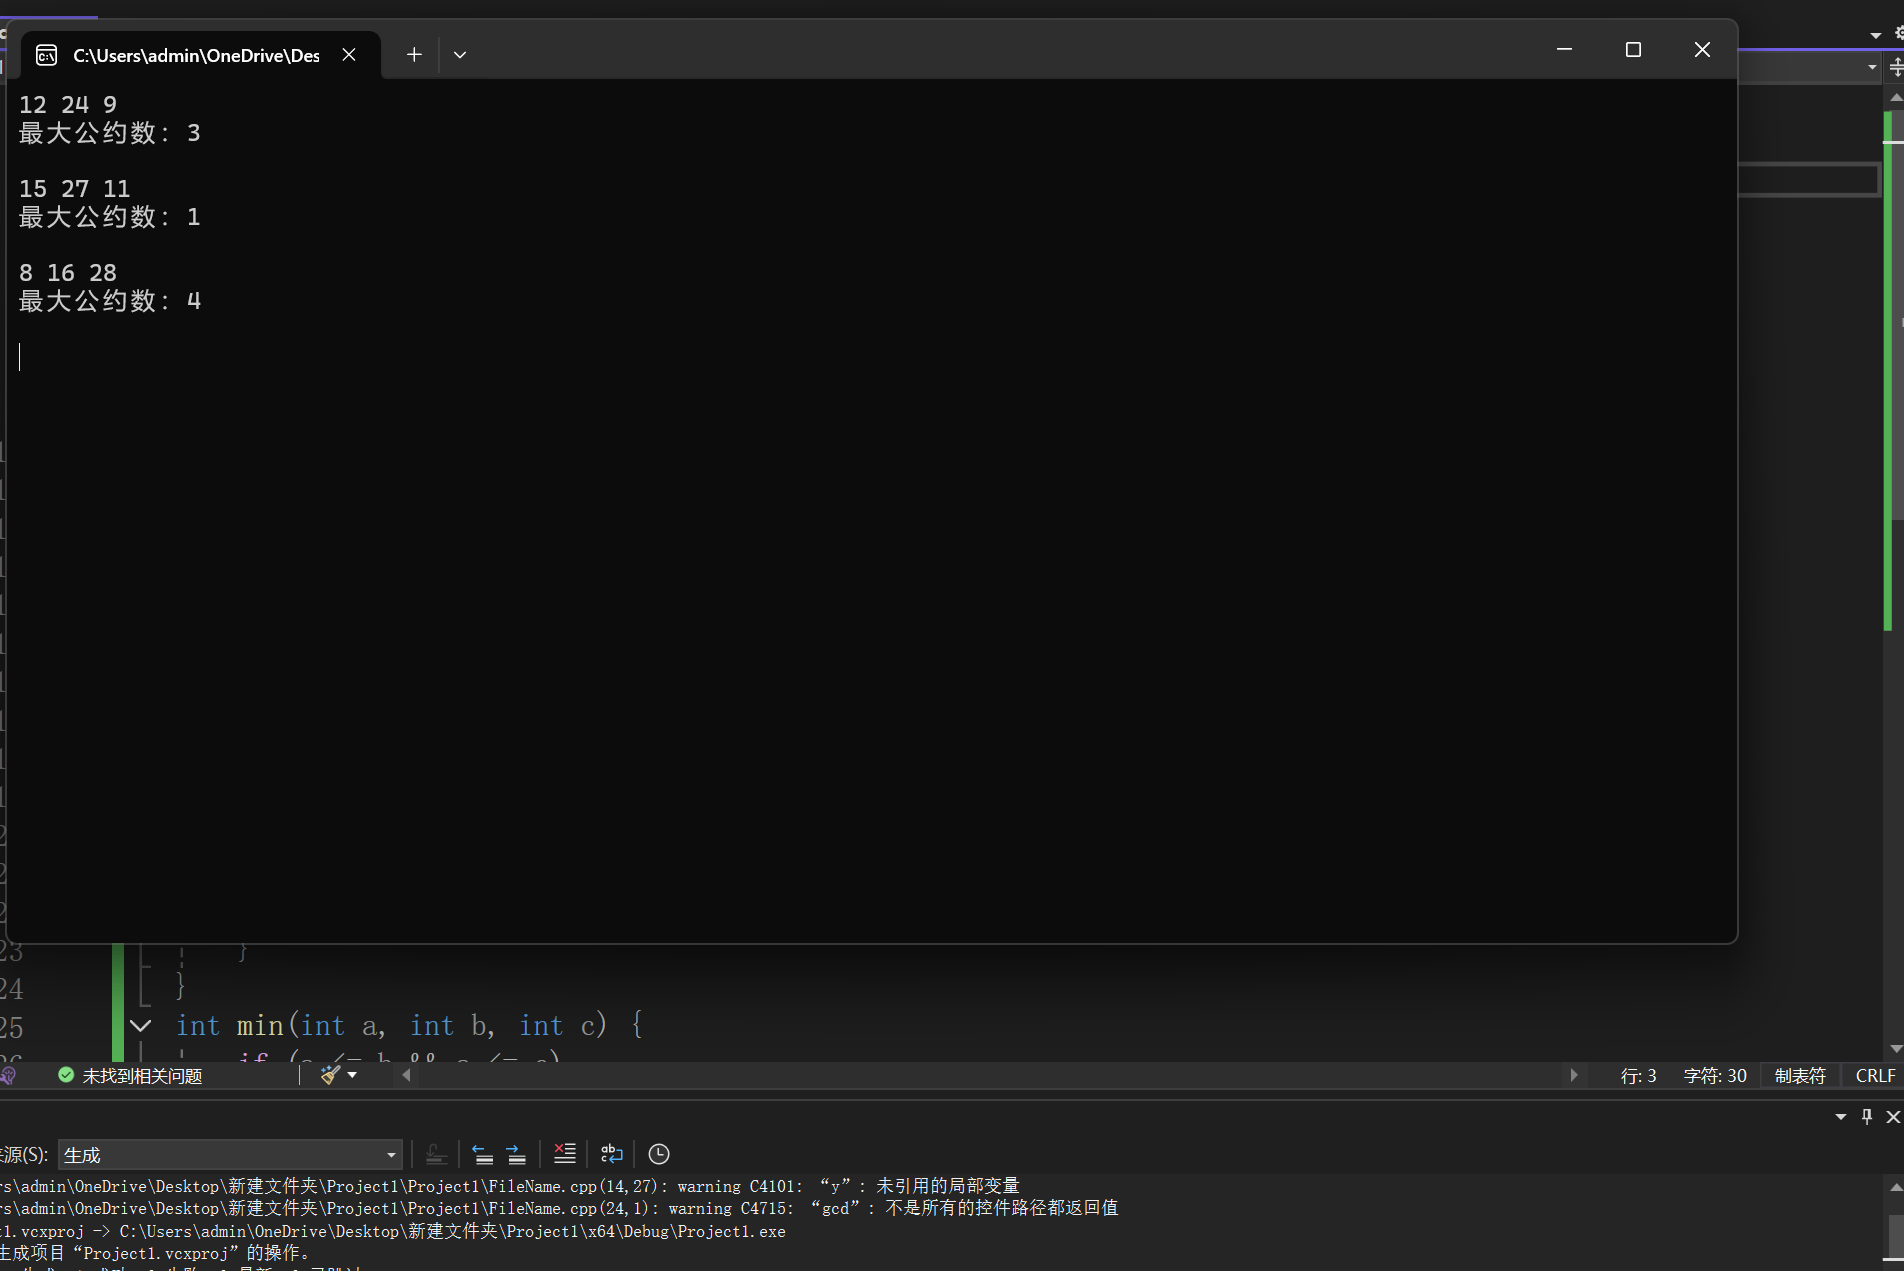This screenshot has width=1904, height=1271.
Task: Click the int min function declaration line
Action: 410,1025
